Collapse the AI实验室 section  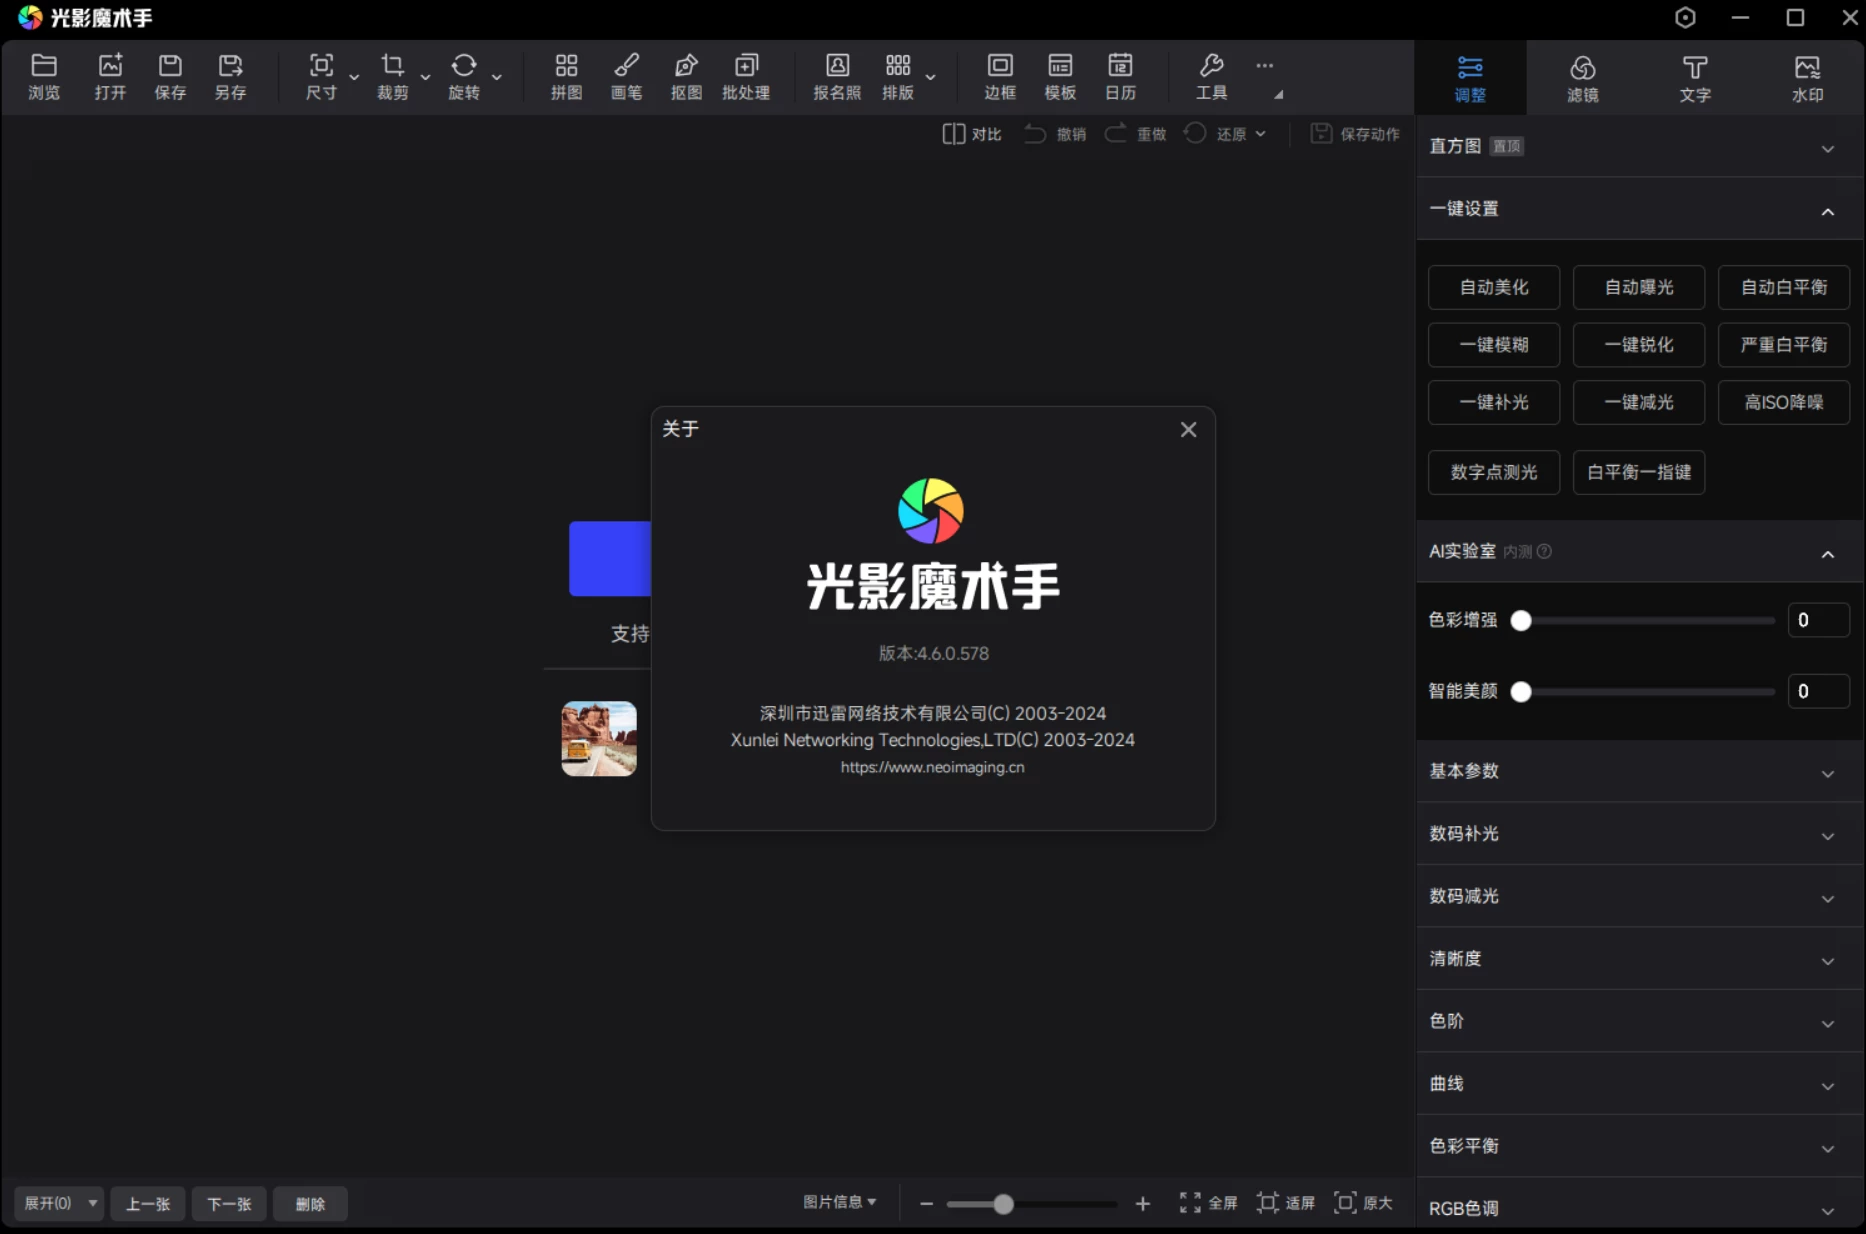[1828, 554]
